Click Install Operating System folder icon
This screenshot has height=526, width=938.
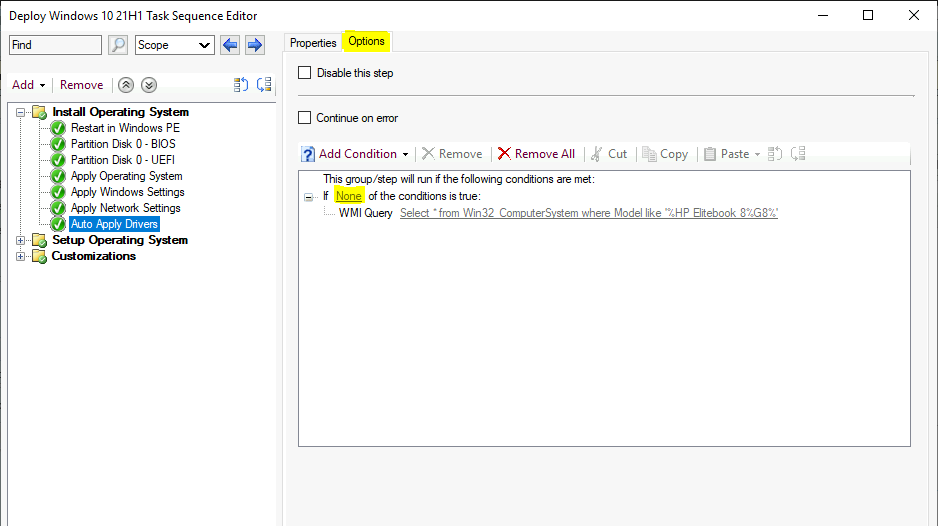[39, 112]
